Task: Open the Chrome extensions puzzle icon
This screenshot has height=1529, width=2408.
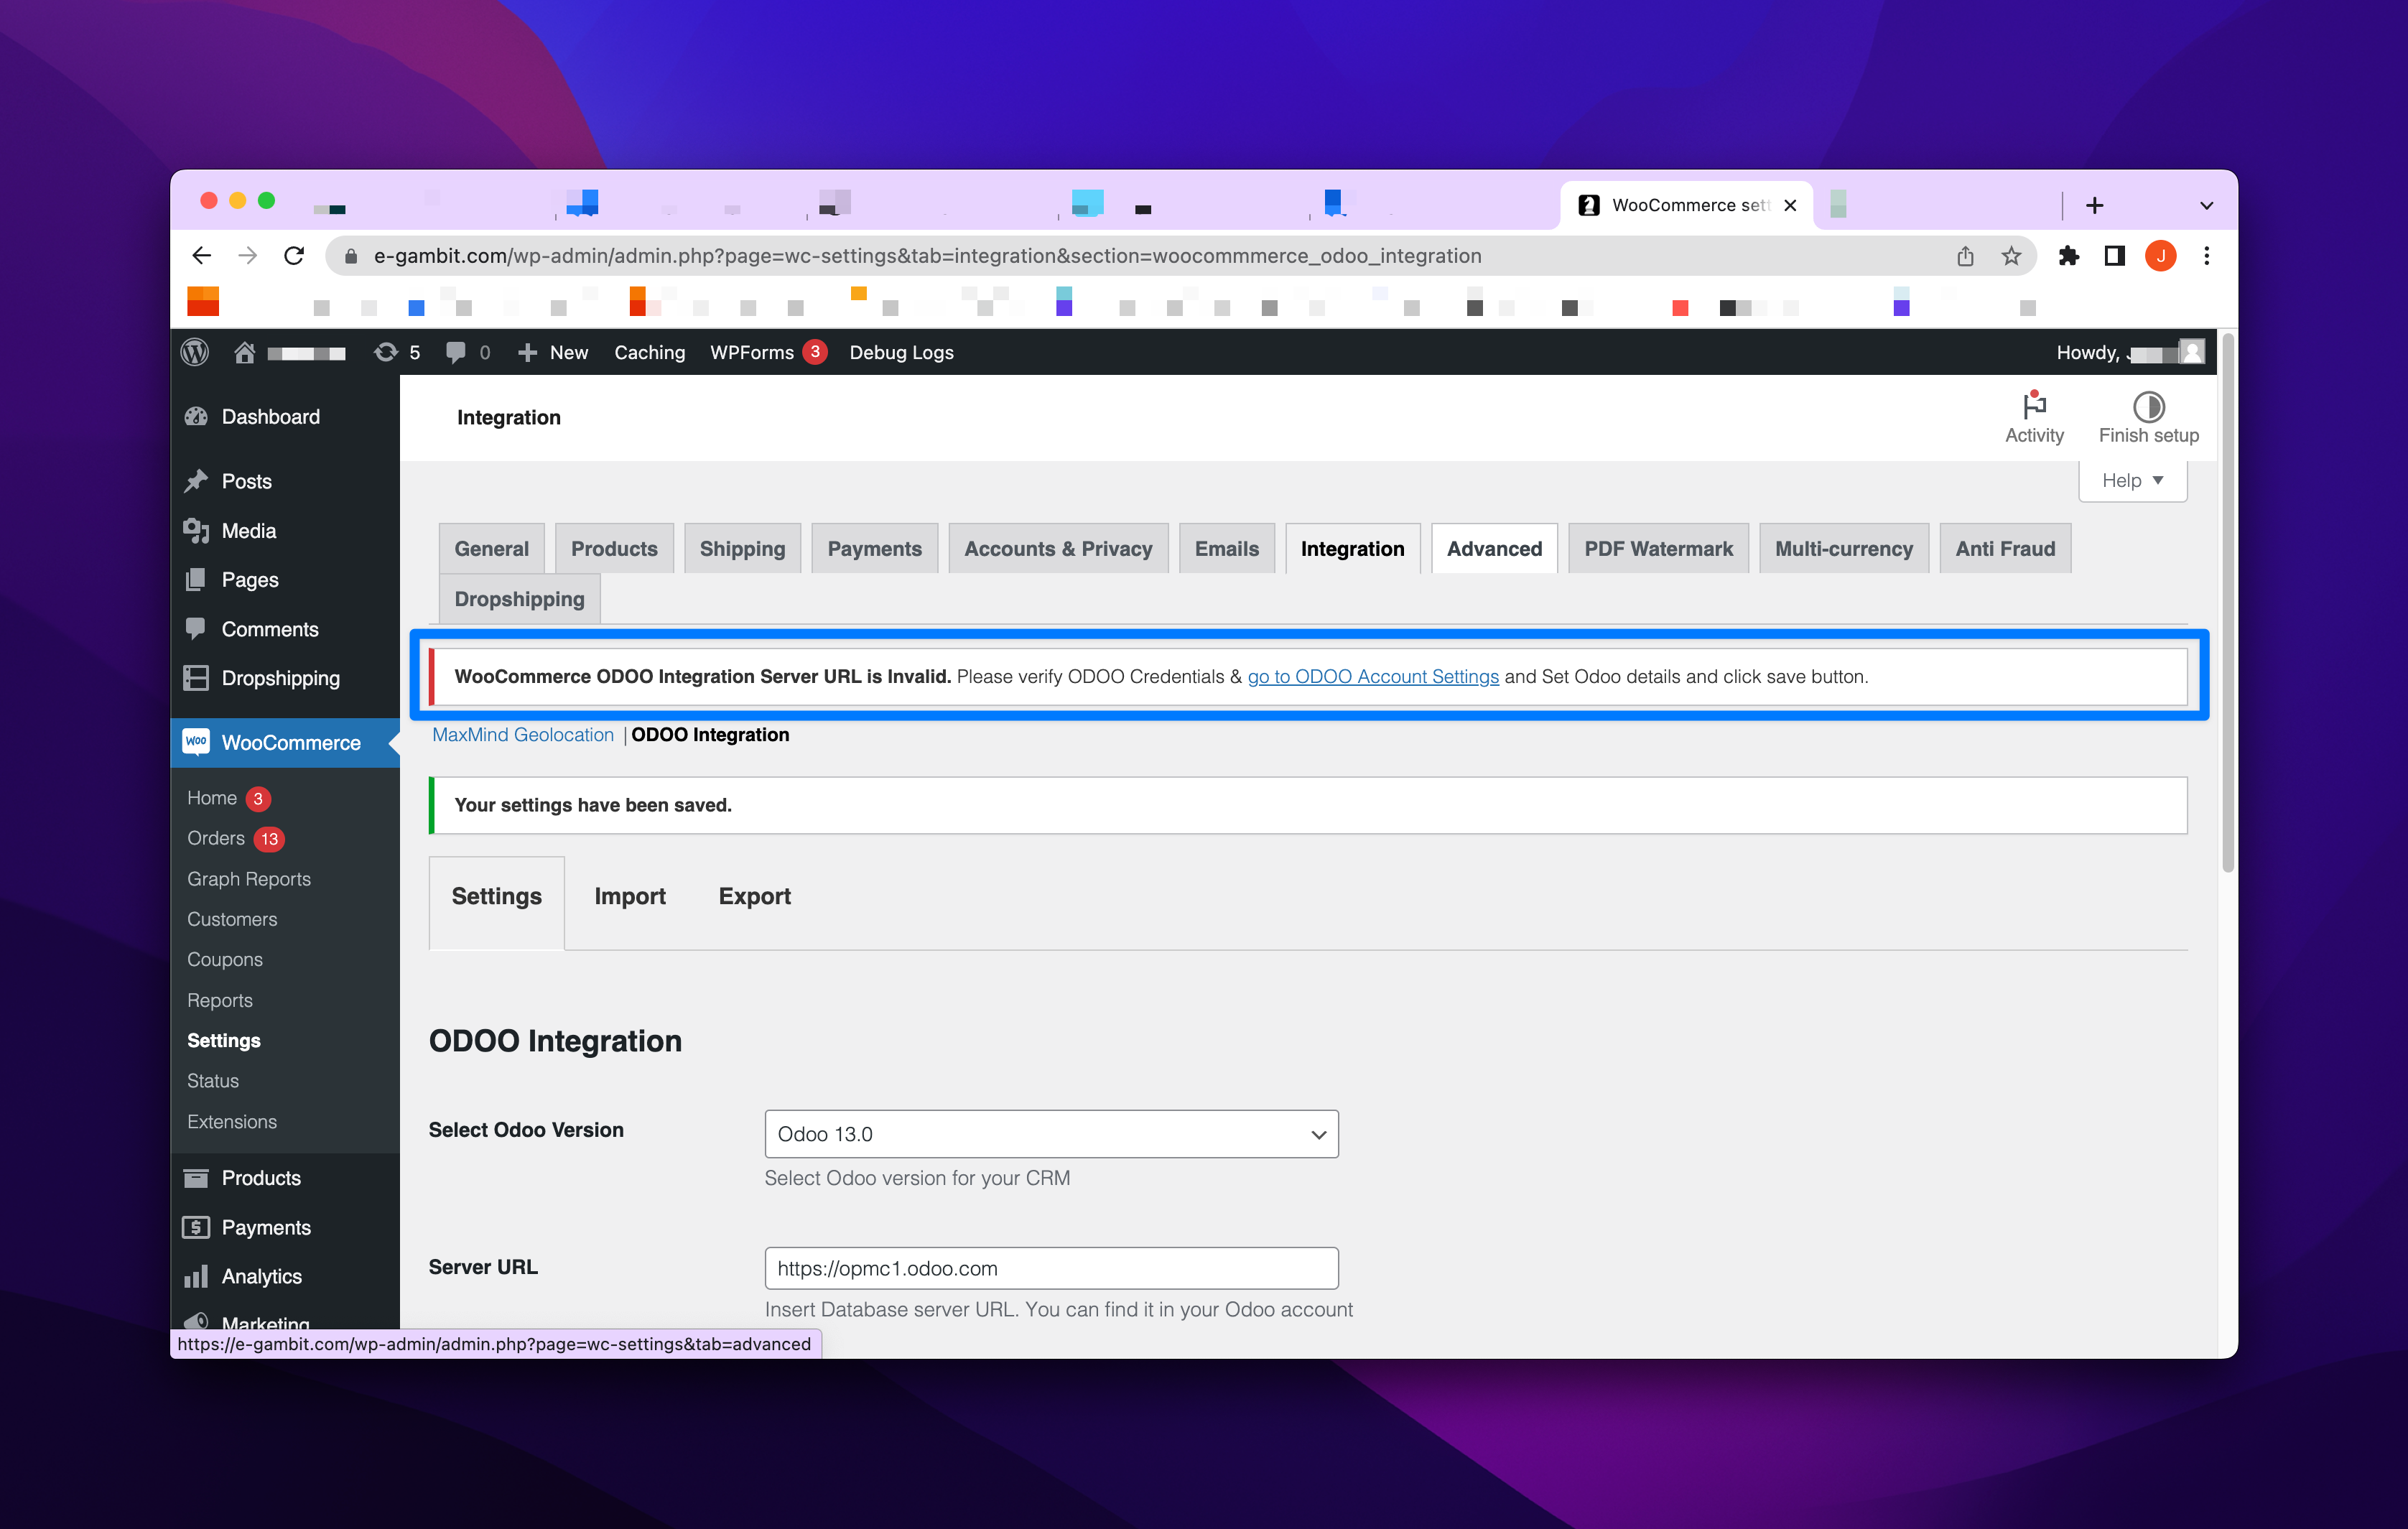Action: (2068, 256)
